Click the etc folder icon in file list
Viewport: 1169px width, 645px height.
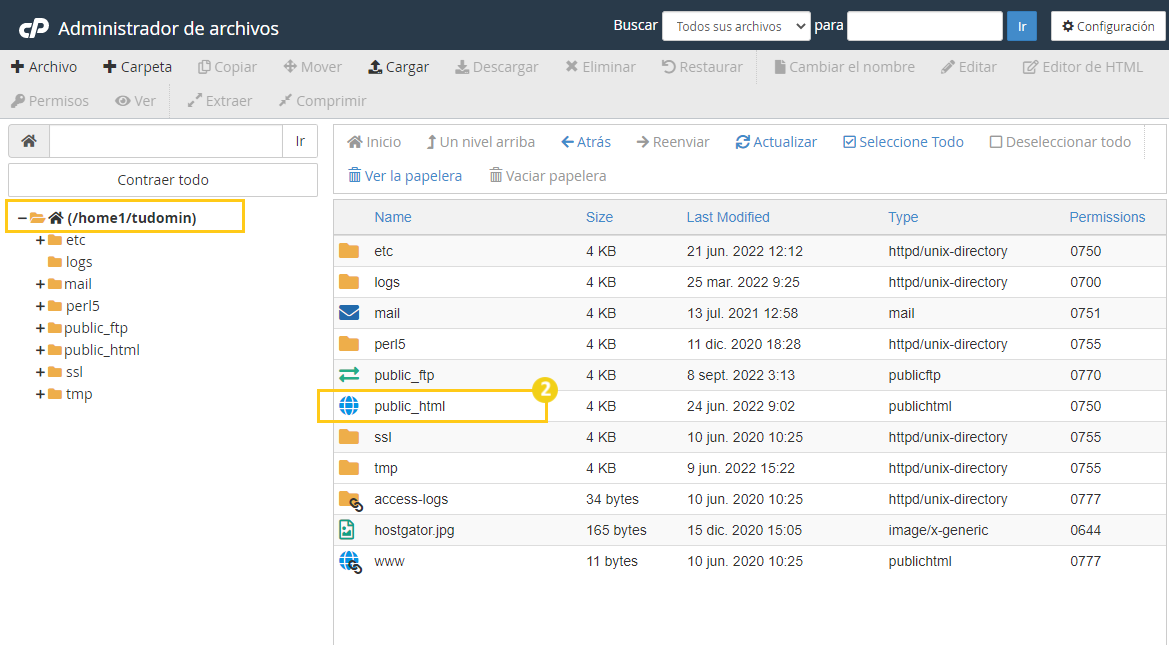click(x=349, y=251)
